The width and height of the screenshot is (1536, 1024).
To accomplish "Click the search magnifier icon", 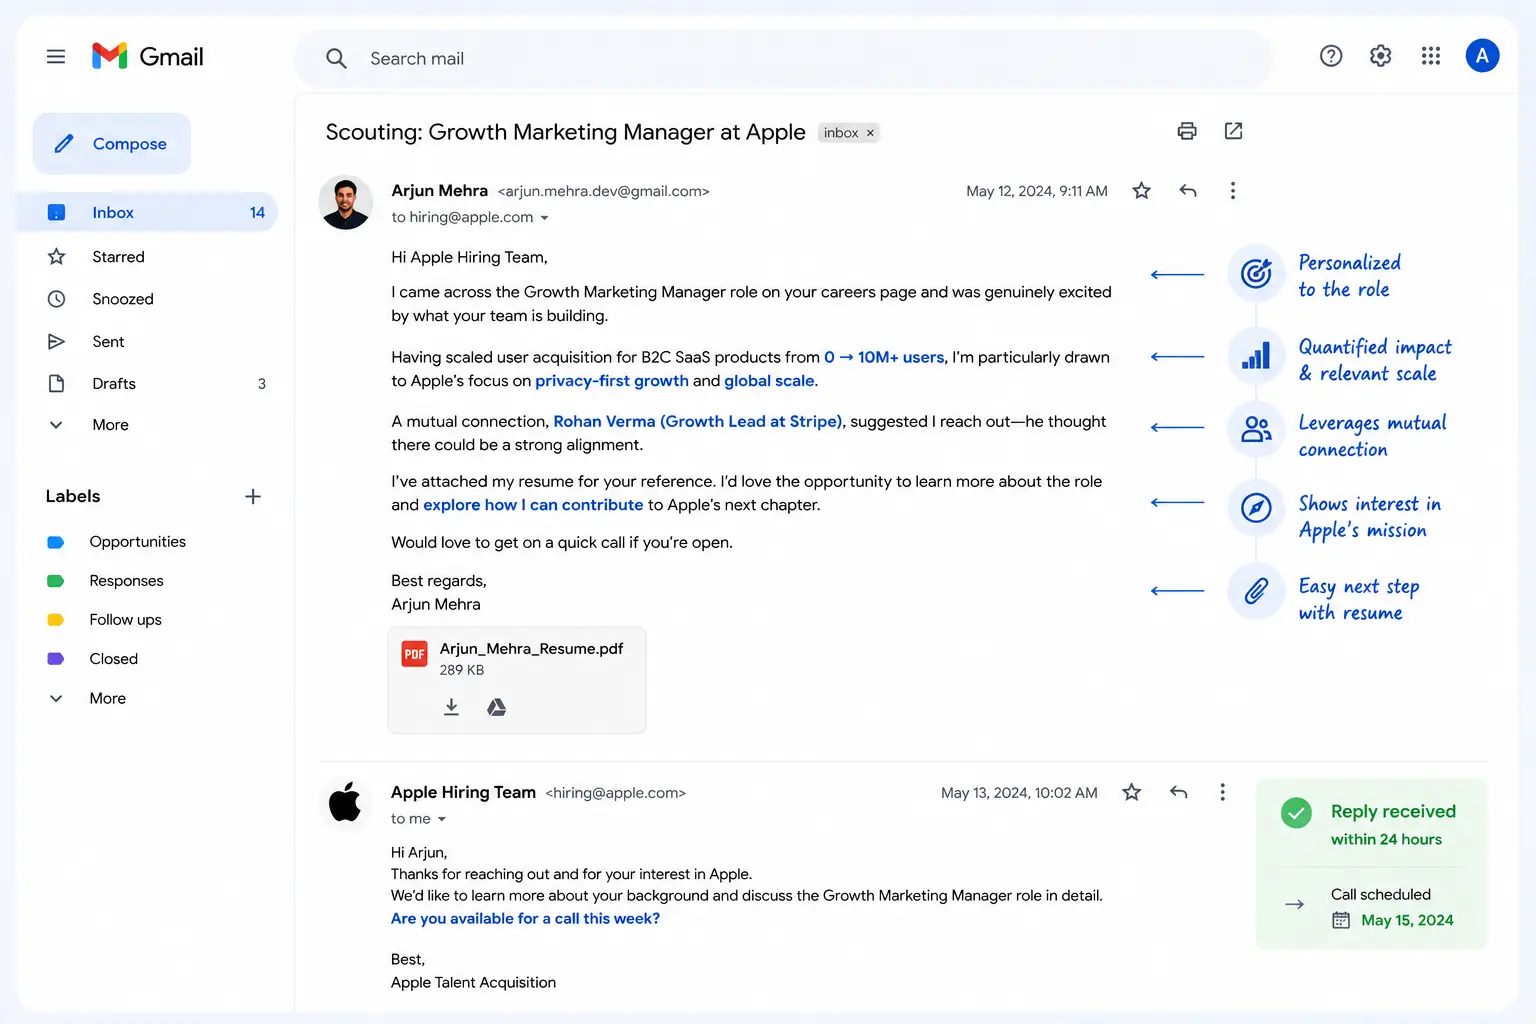I will (x=336, y=59).
